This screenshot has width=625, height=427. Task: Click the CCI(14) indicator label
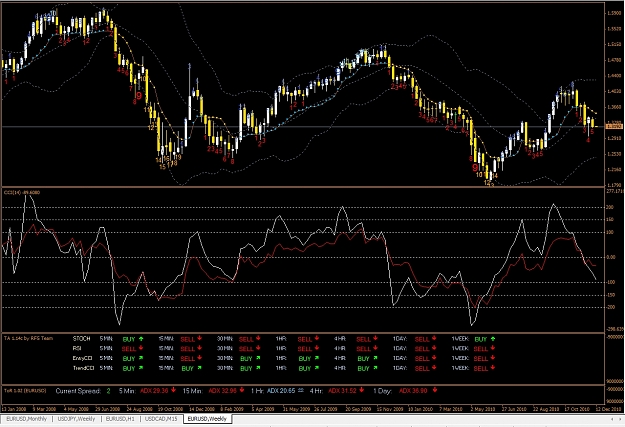(x=22, y=193)
